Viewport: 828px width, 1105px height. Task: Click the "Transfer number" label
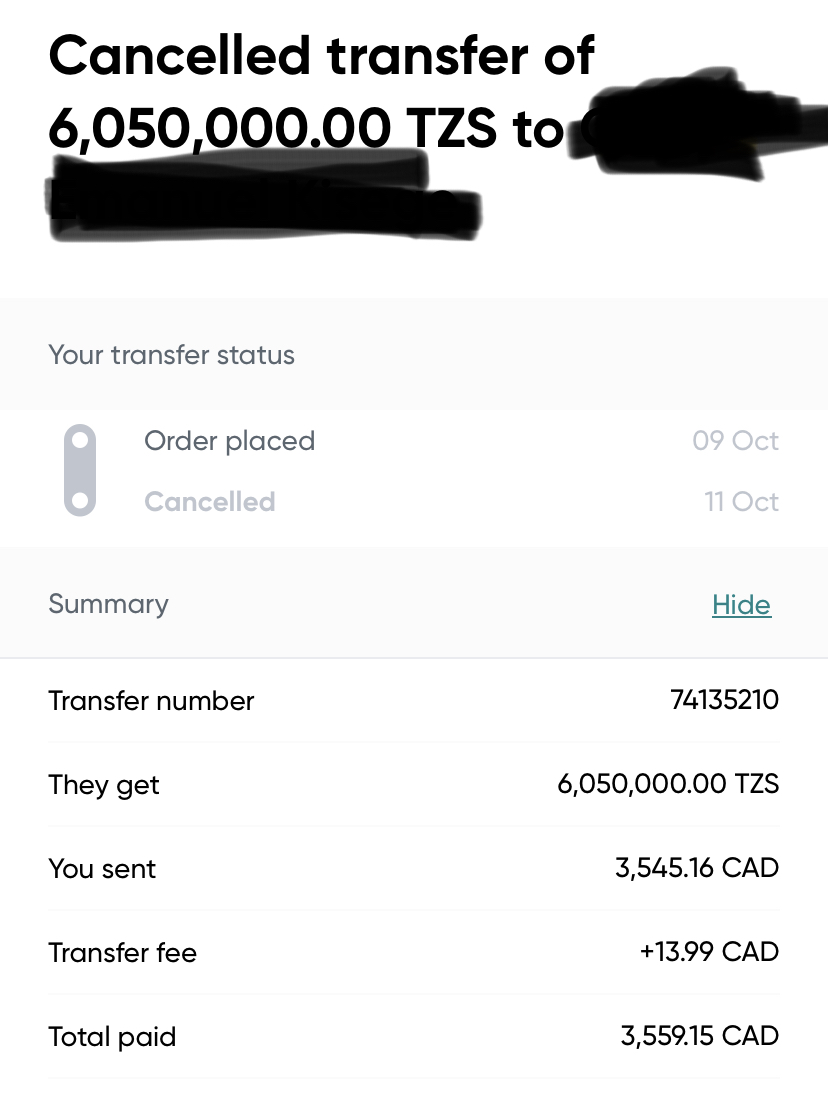(x=151, y=701)
